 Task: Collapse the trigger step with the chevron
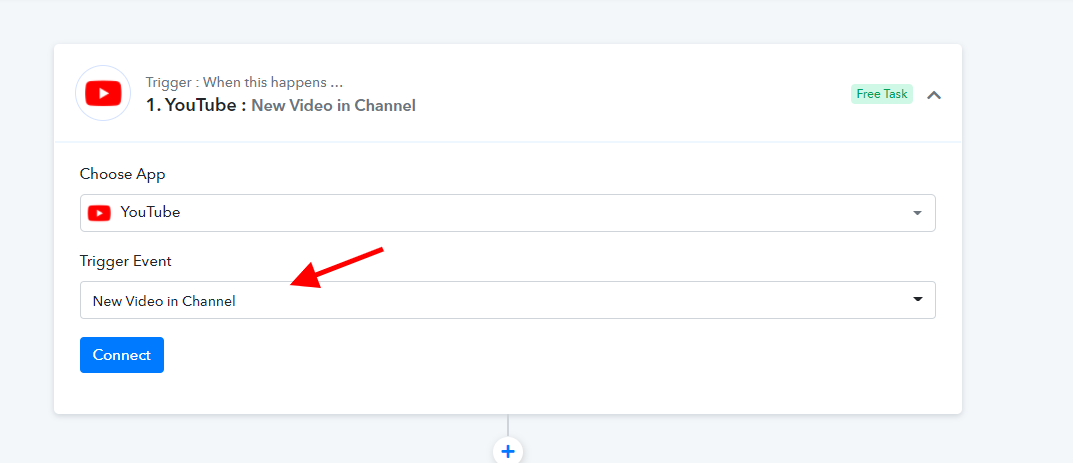pyautogui.click(x=933, y=95)
